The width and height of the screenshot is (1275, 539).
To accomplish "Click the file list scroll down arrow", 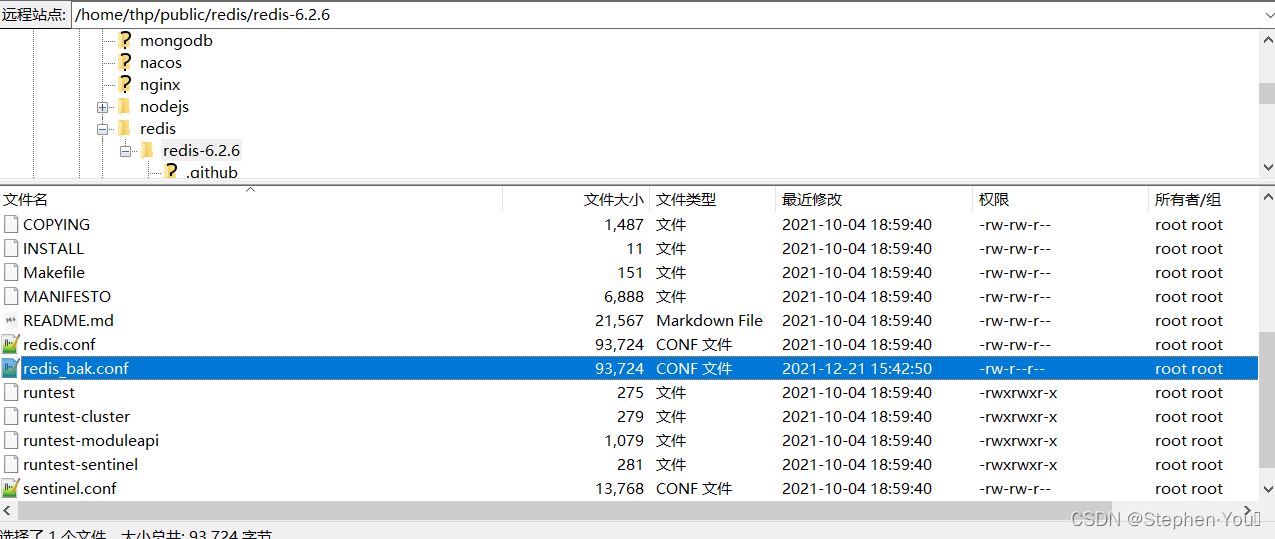I will tap(1267, 489).
